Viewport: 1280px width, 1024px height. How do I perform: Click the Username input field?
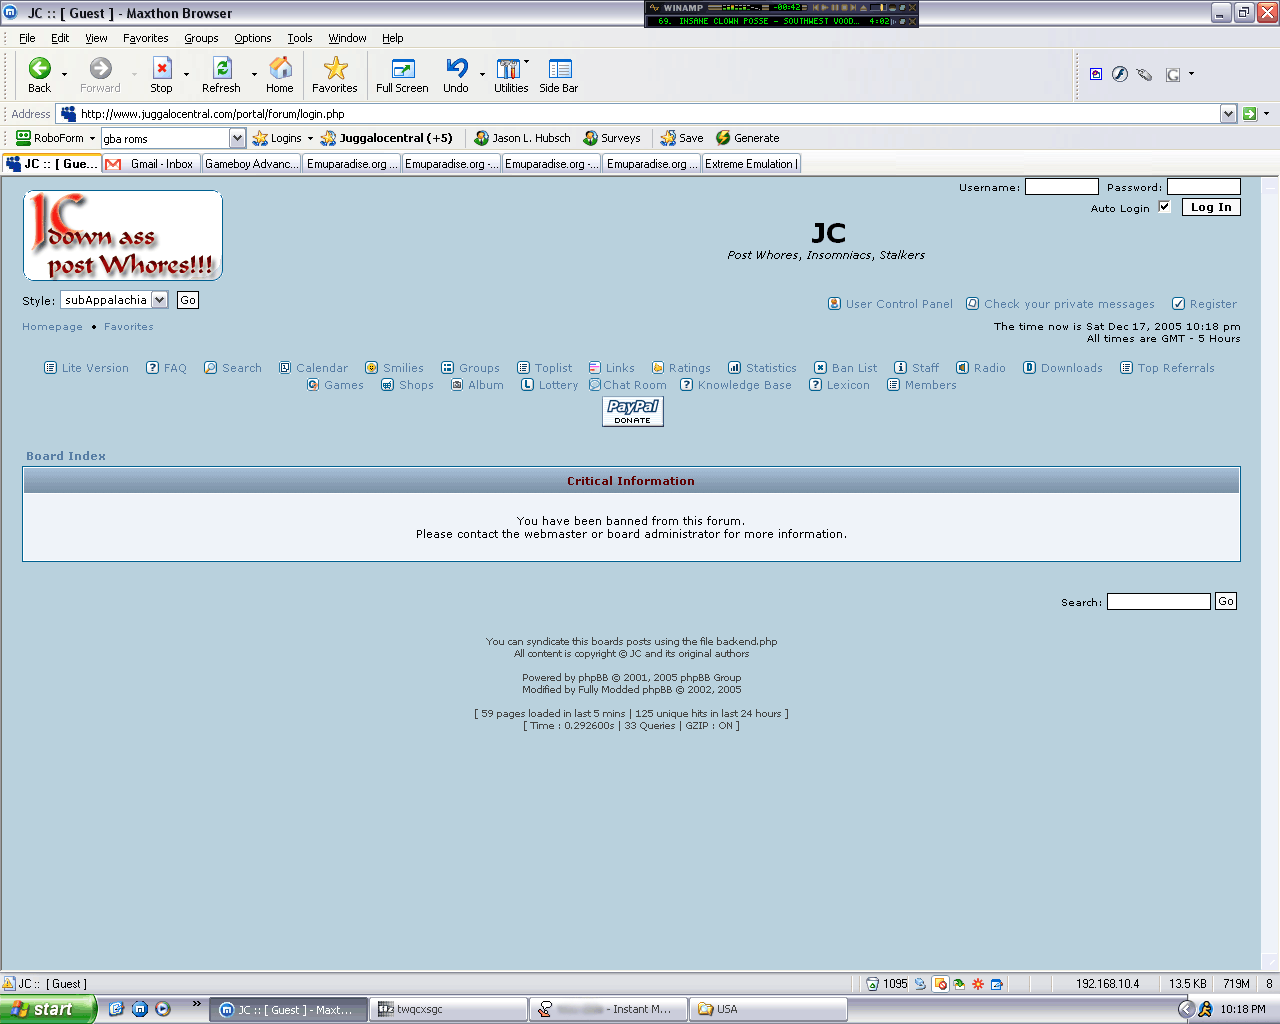[1061, 187]
